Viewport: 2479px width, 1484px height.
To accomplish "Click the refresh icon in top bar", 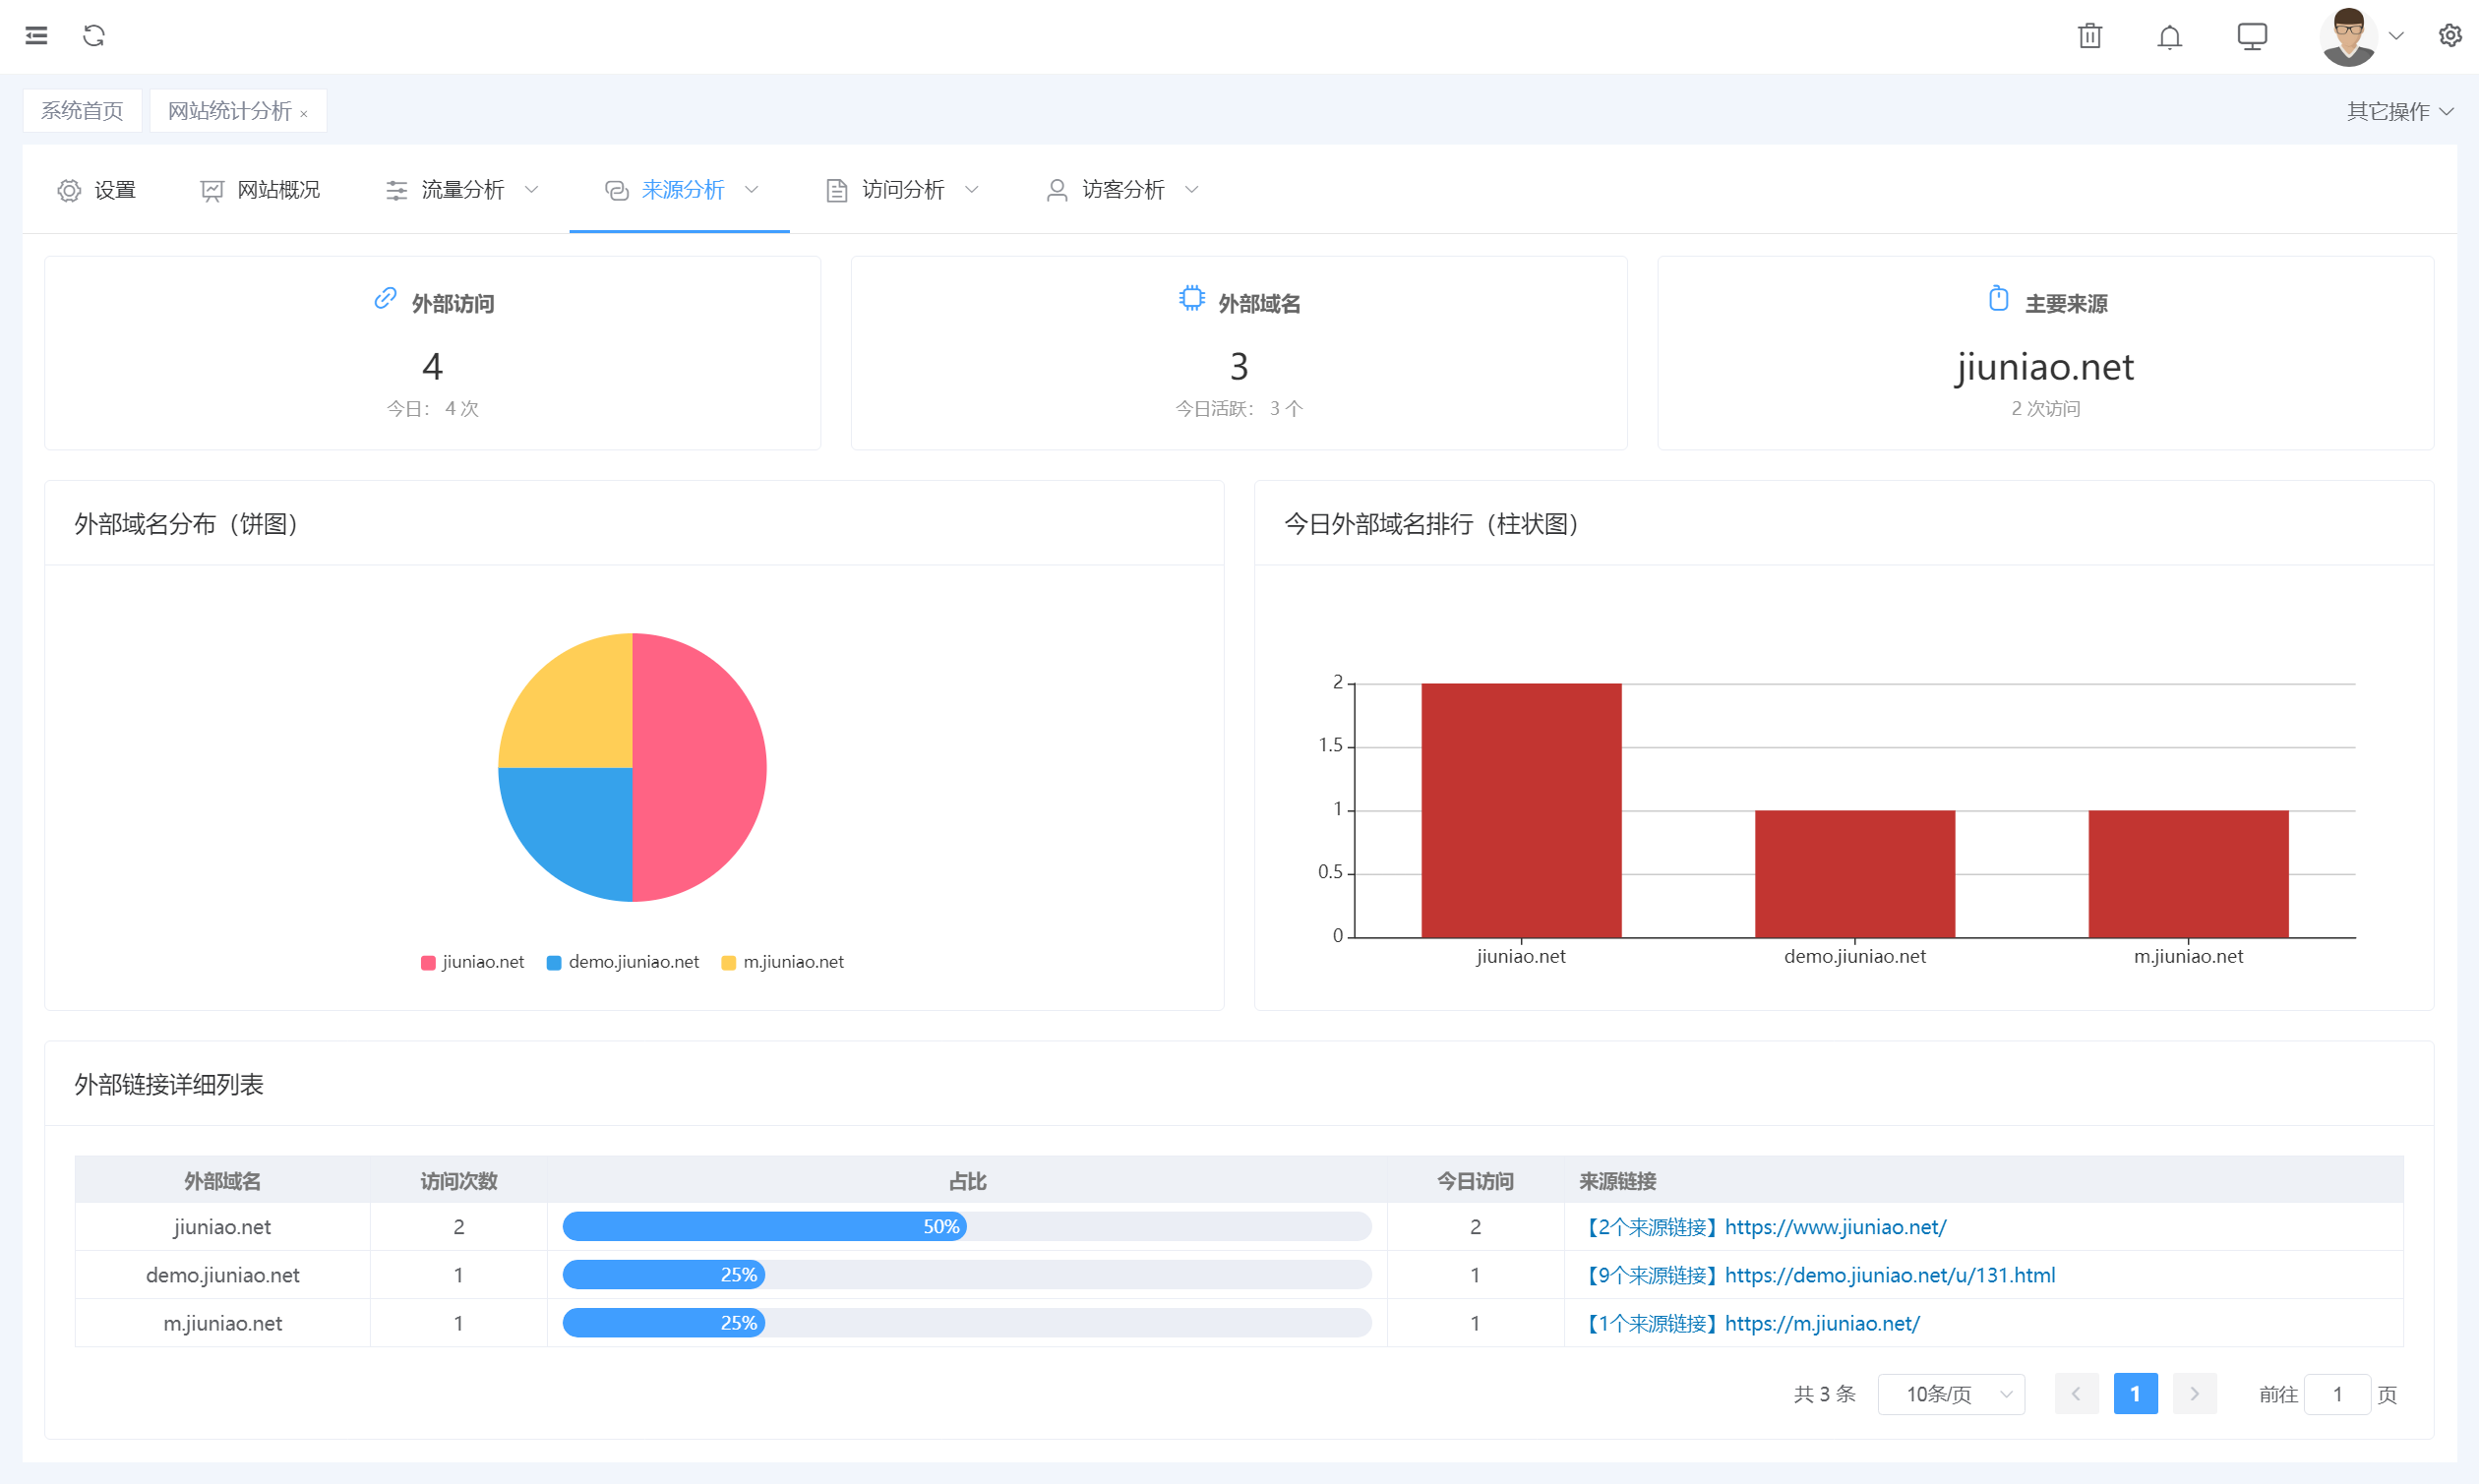I will pos(94,36).
